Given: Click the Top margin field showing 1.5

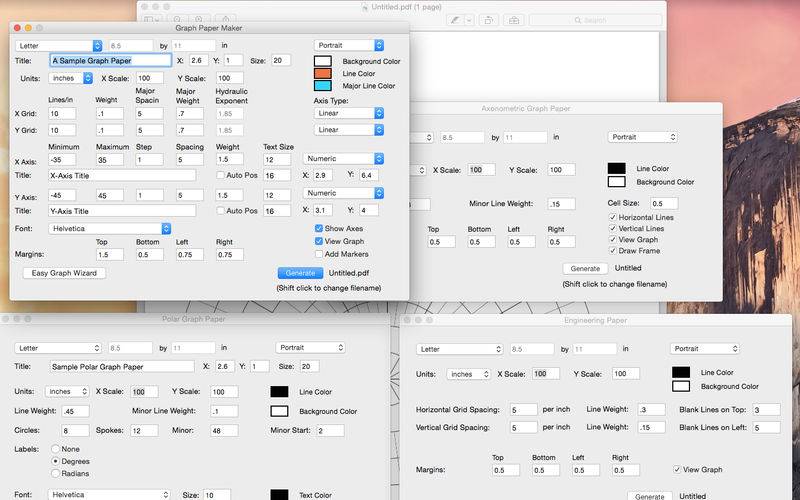Looking at the screenshot, I should (x=110, y=255).
